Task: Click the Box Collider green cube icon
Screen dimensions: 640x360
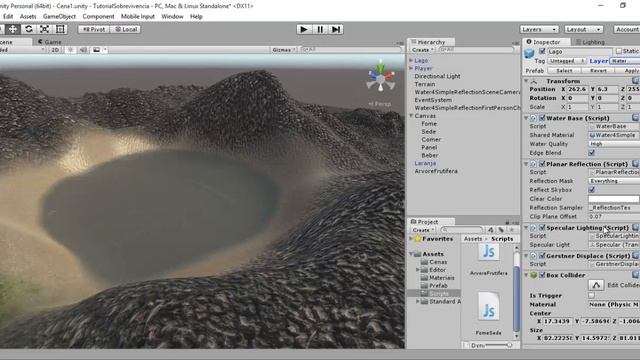Action: point(533,275)
